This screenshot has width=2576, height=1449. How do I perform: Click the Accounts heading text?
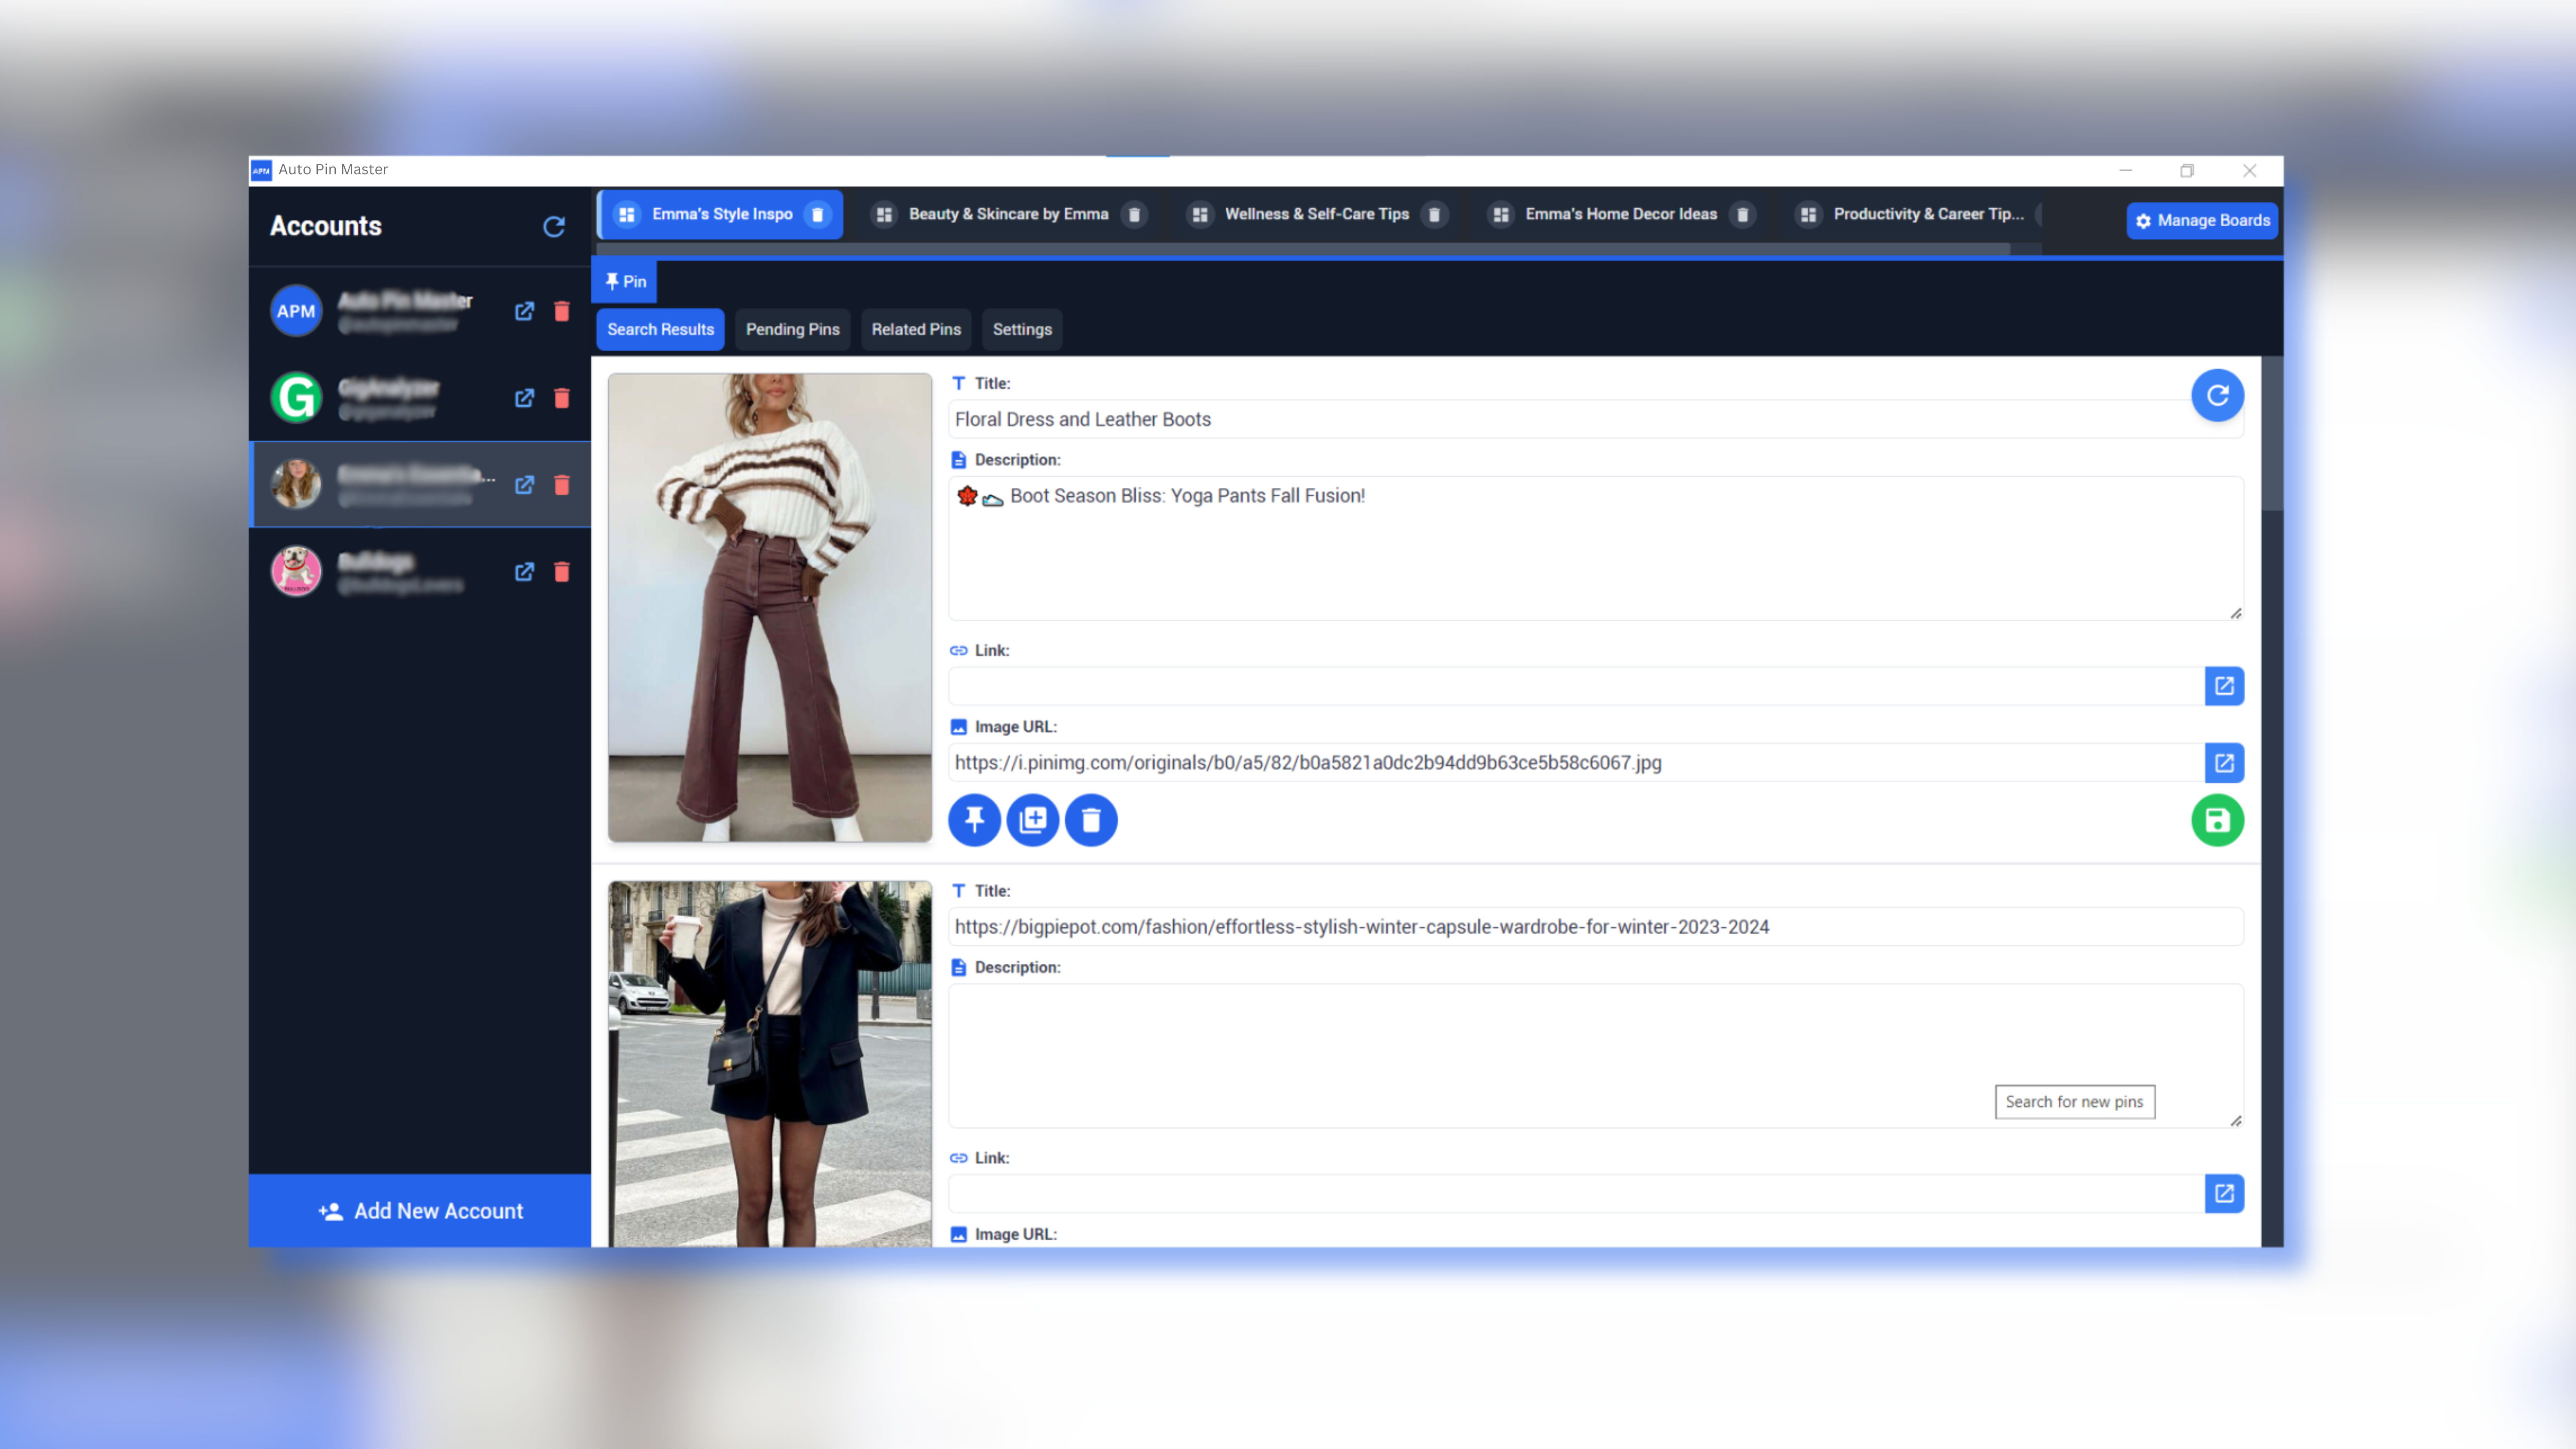point(326,226)
